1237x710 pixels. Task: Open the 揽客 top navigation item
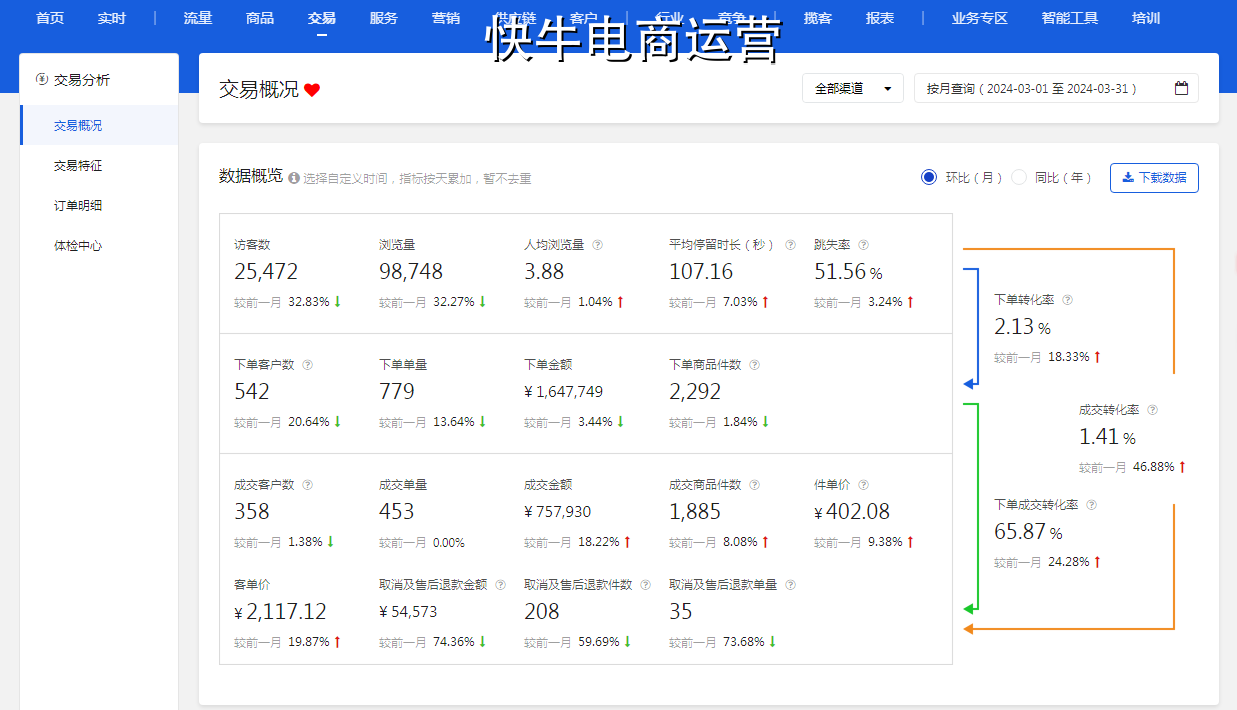tap(818, 18)
